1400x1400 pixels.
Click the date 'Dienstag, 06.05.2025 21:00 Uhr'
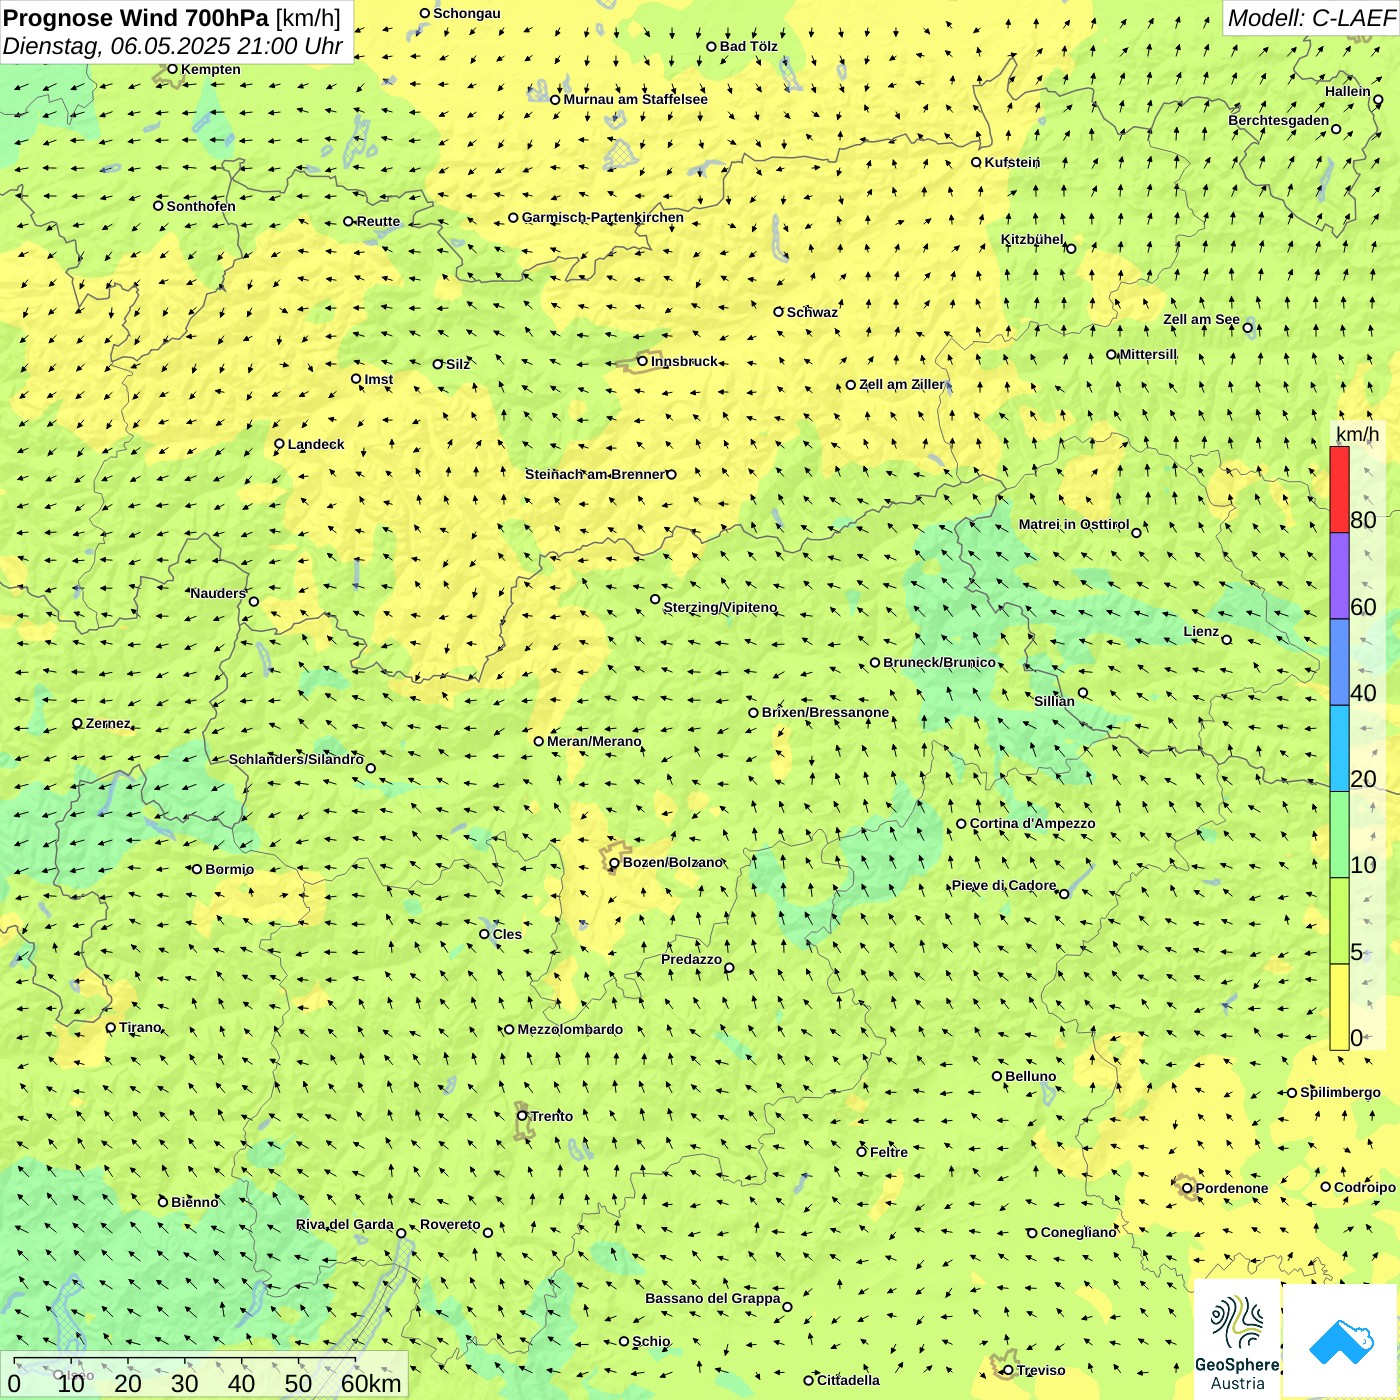[173, 46]
